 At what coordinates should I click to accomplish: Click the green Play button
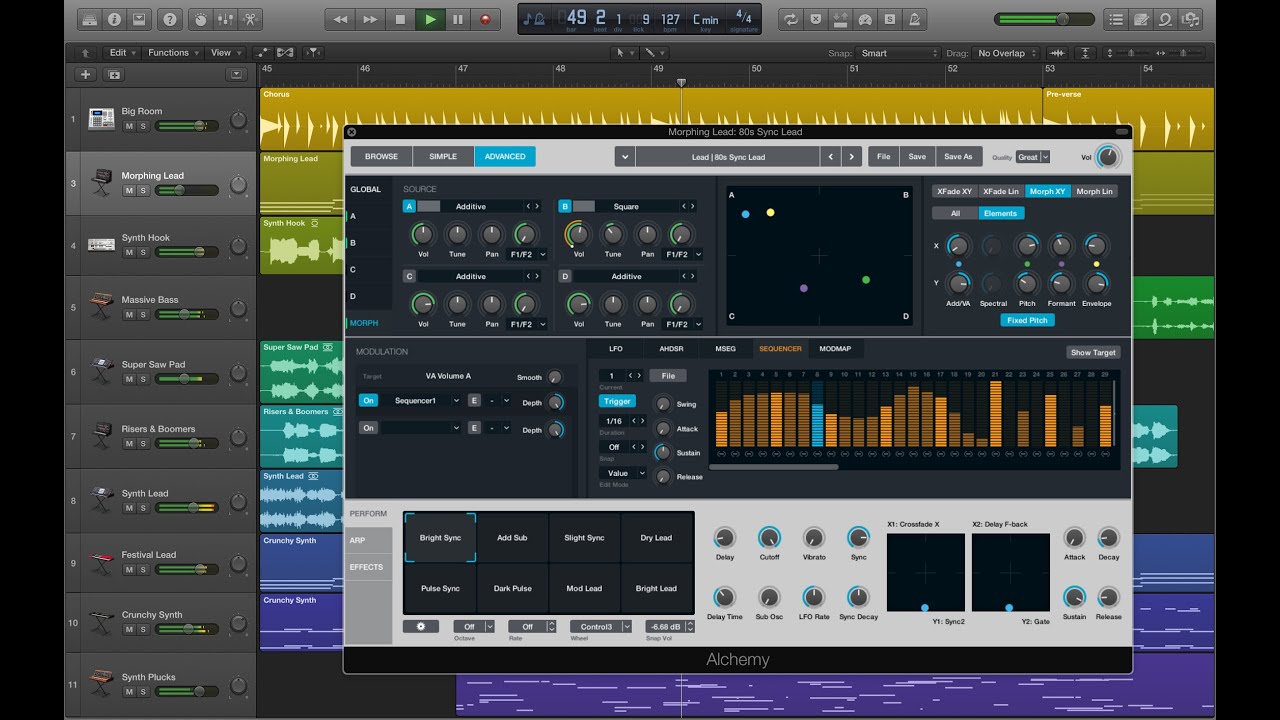[430, 19]
